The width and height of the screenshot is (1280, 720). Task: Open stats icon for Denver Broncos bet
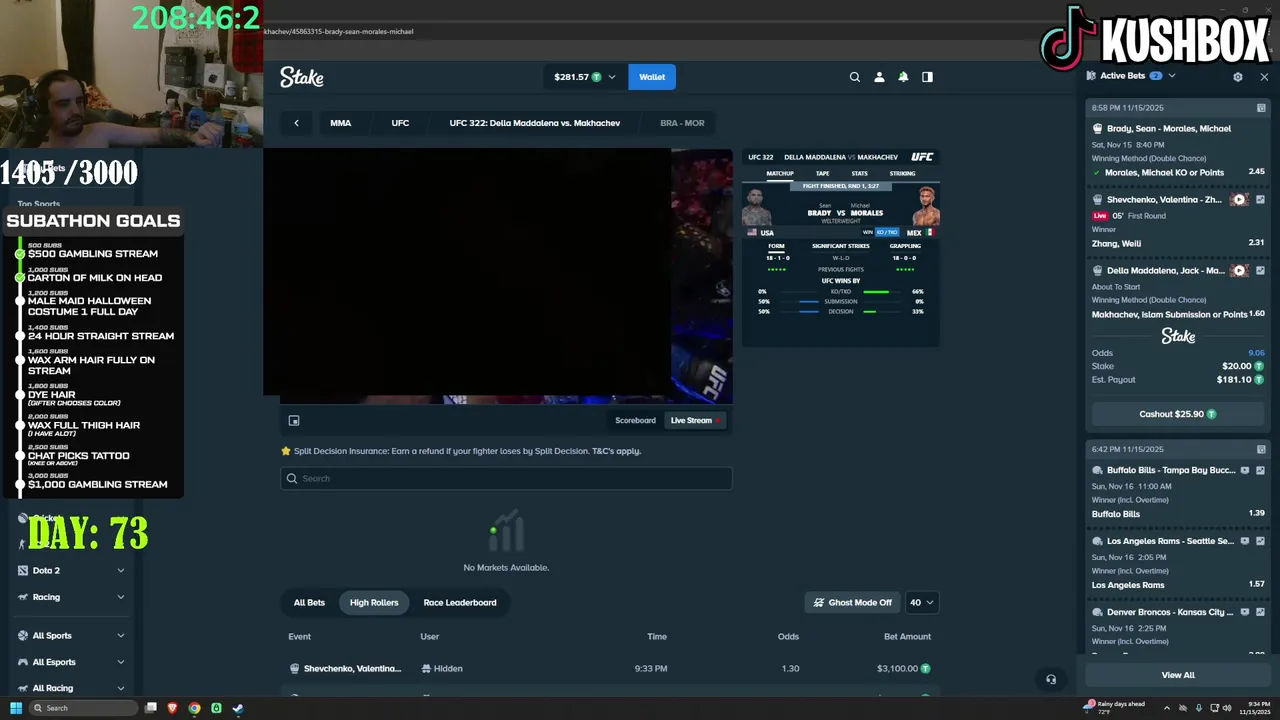point(1260,612)
